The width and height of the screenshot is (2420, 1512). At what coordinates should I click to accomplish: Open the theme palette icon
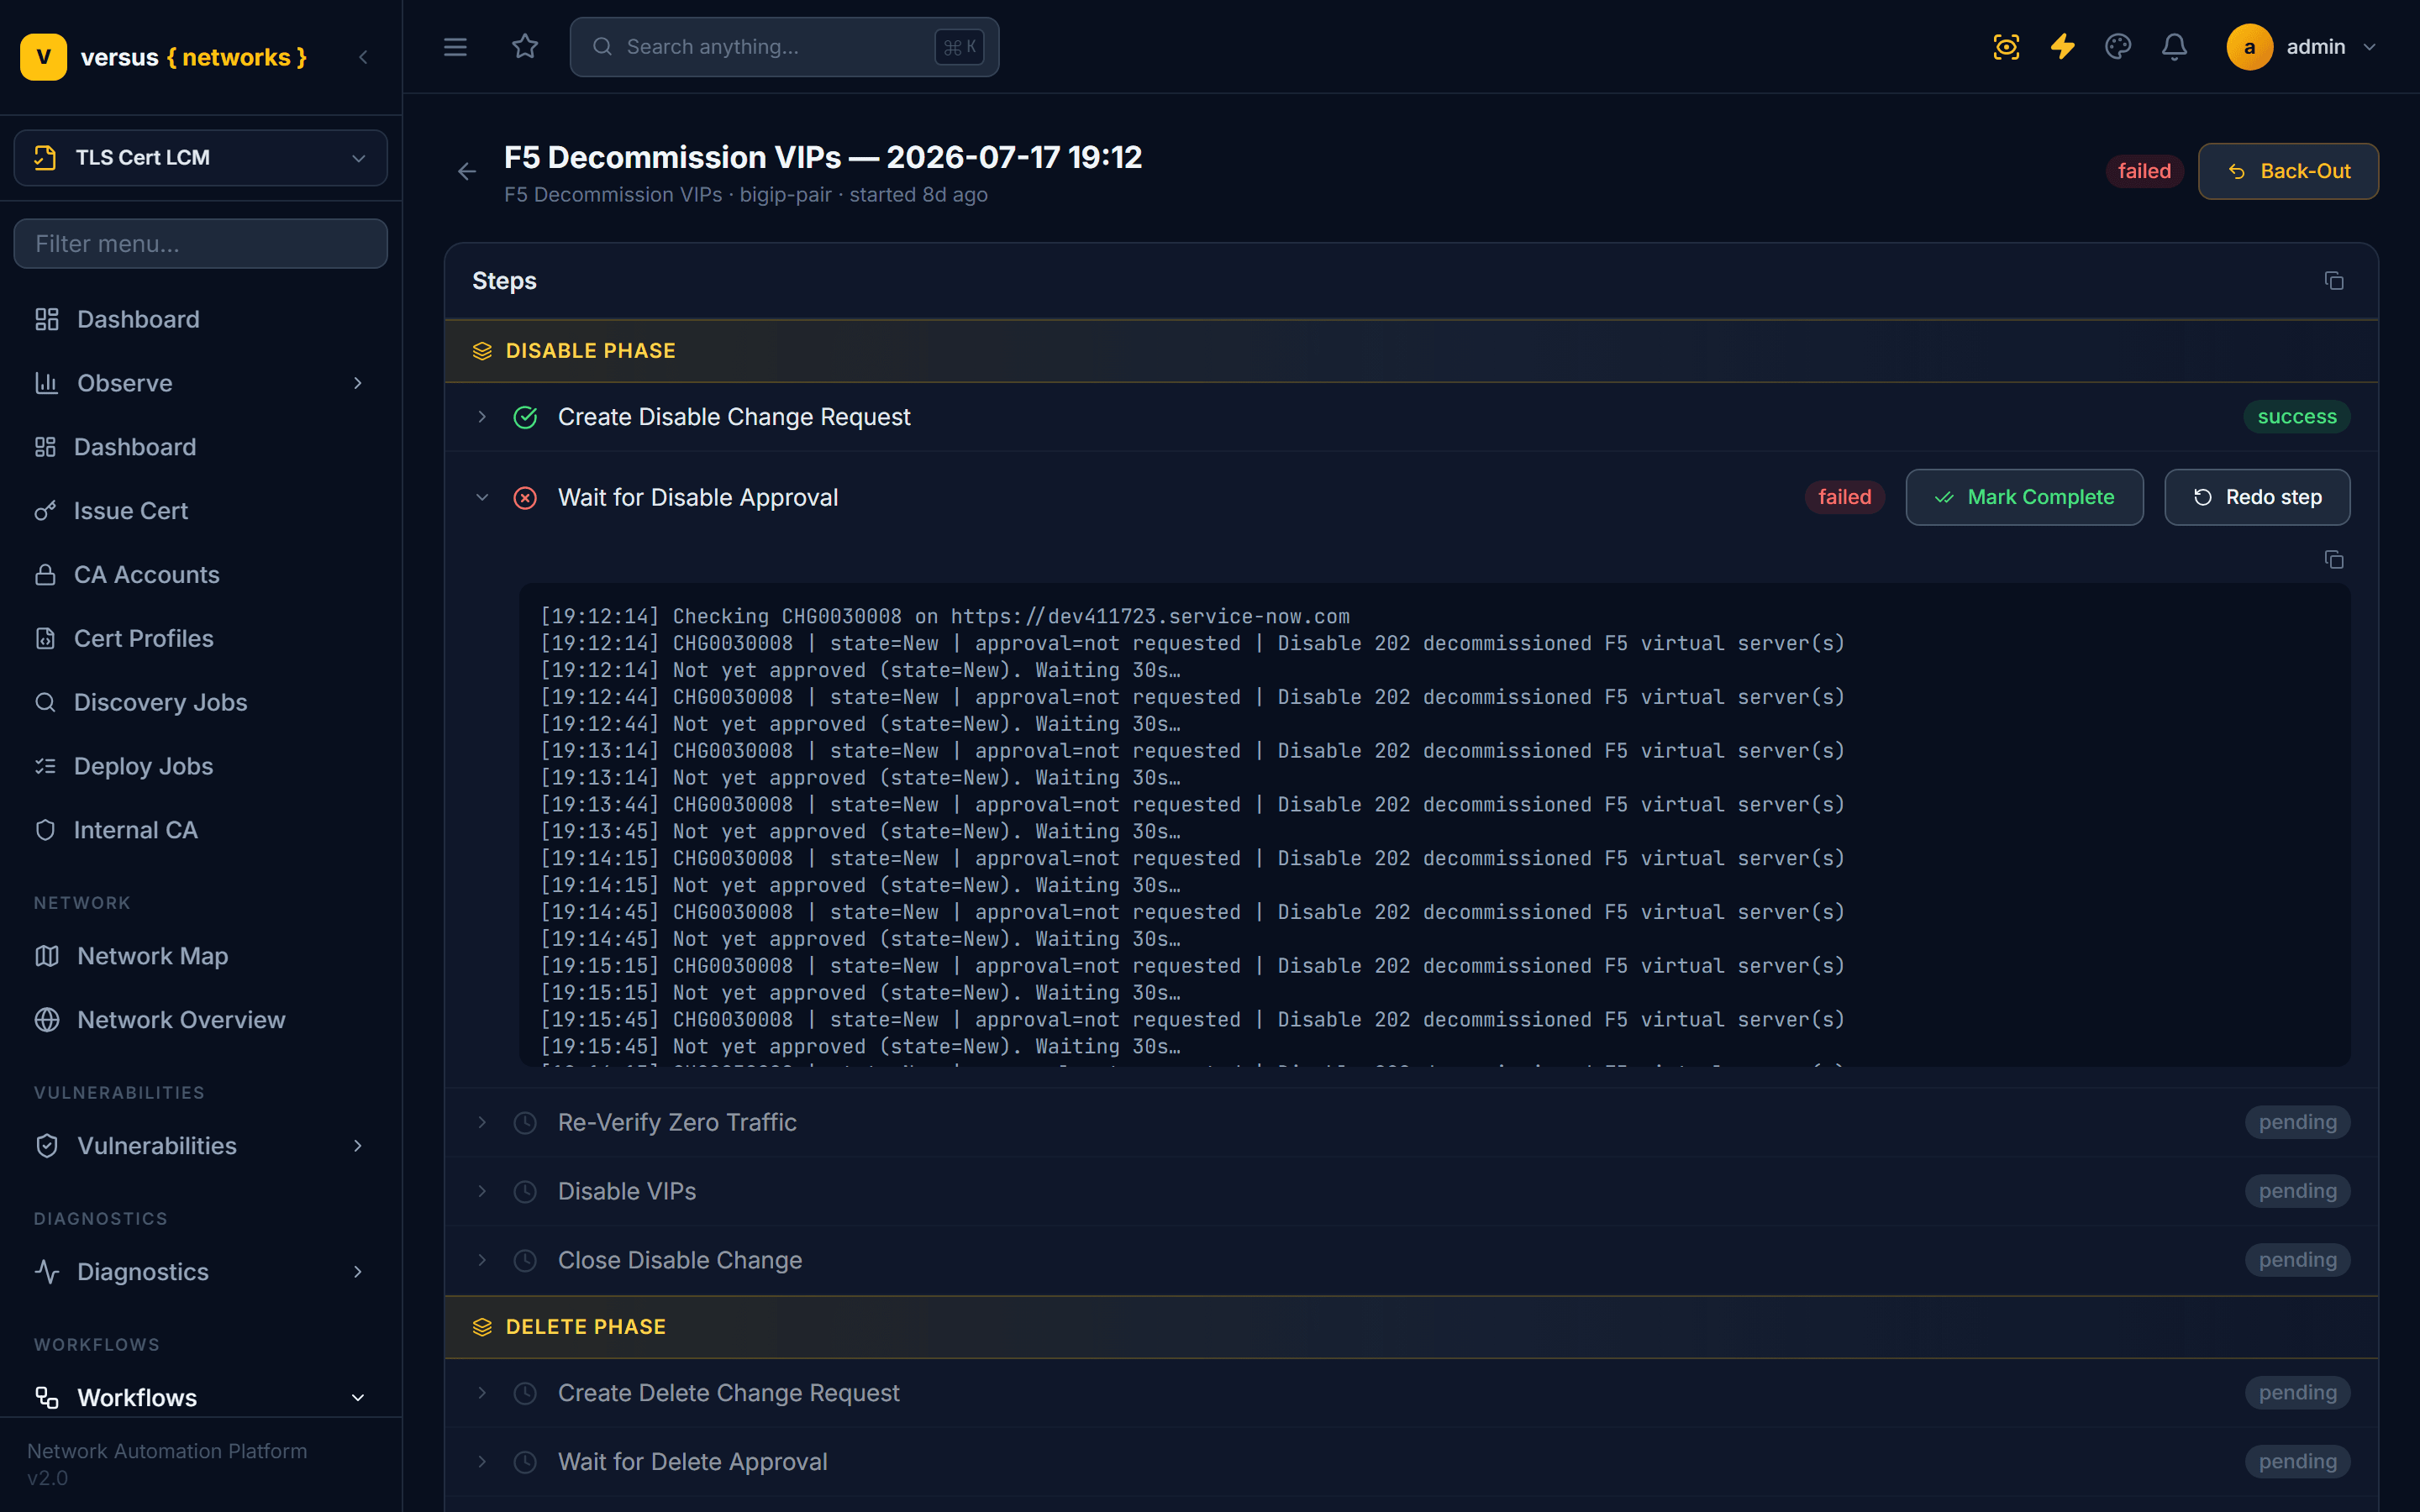2118,47
